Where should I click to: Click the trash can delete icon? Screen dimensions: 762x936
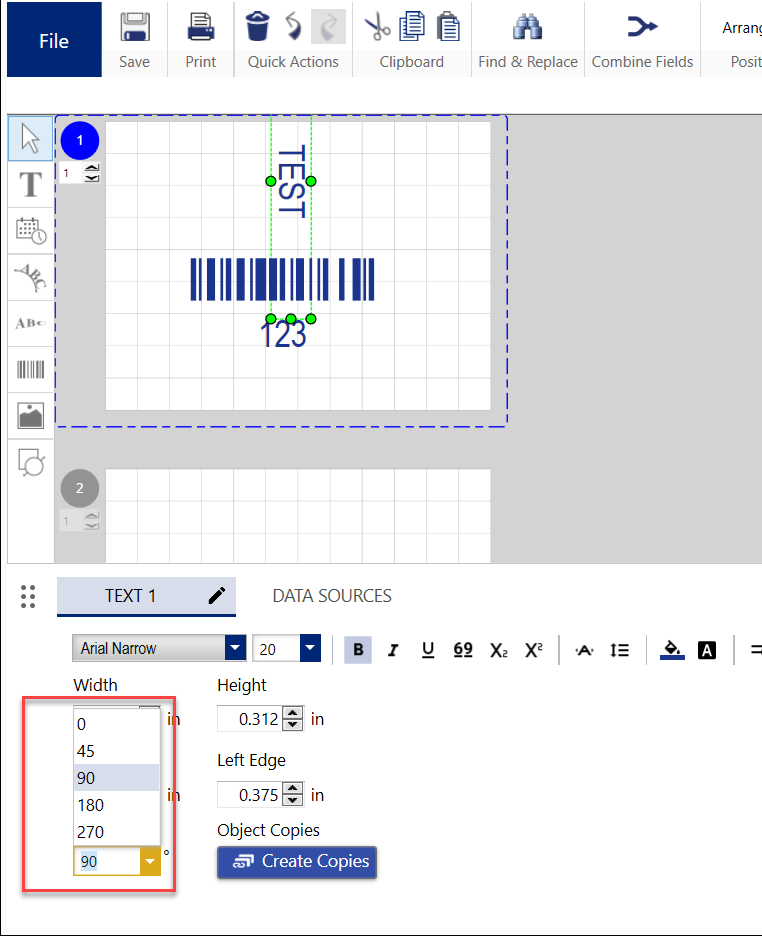click(x=258, y=26)
